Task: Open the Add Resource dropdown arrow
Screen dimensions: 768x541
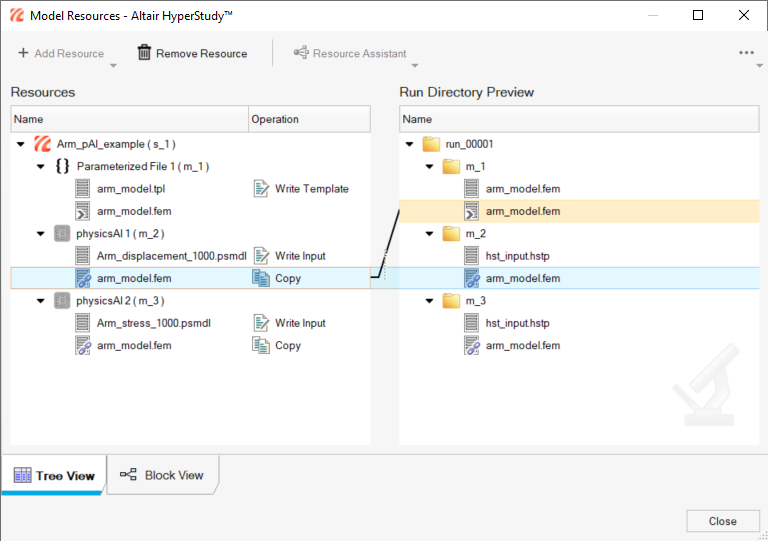Action: (x=113, y=66)
